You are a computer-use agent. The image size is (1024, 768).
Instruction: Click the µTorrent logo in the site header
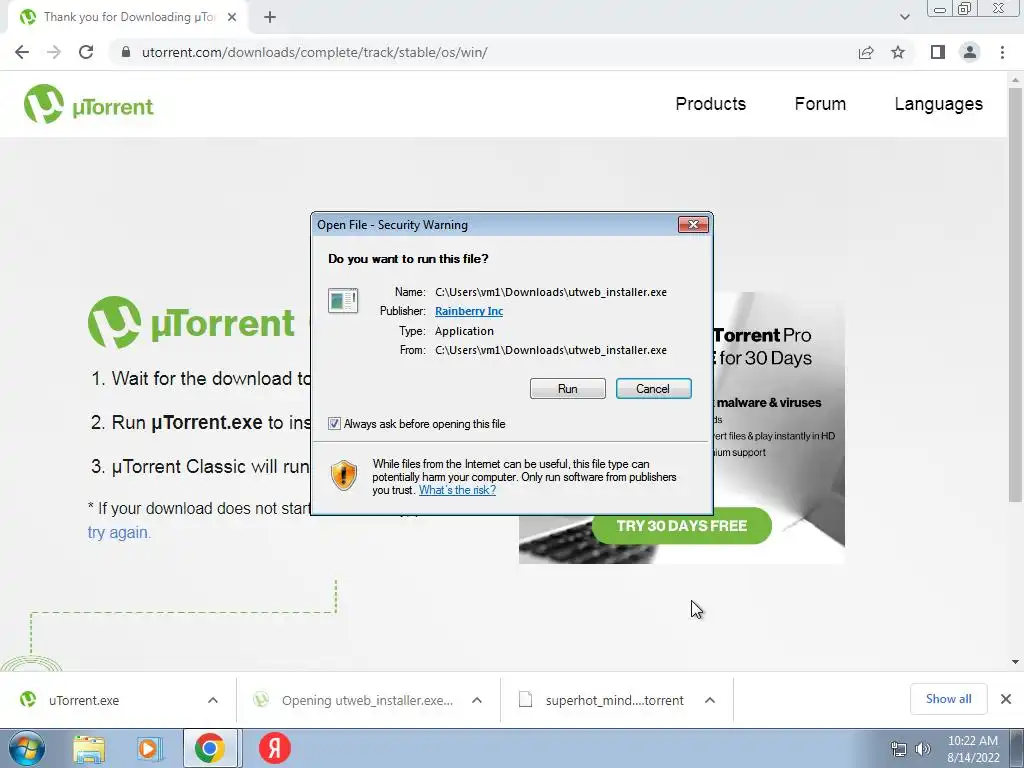89,104
